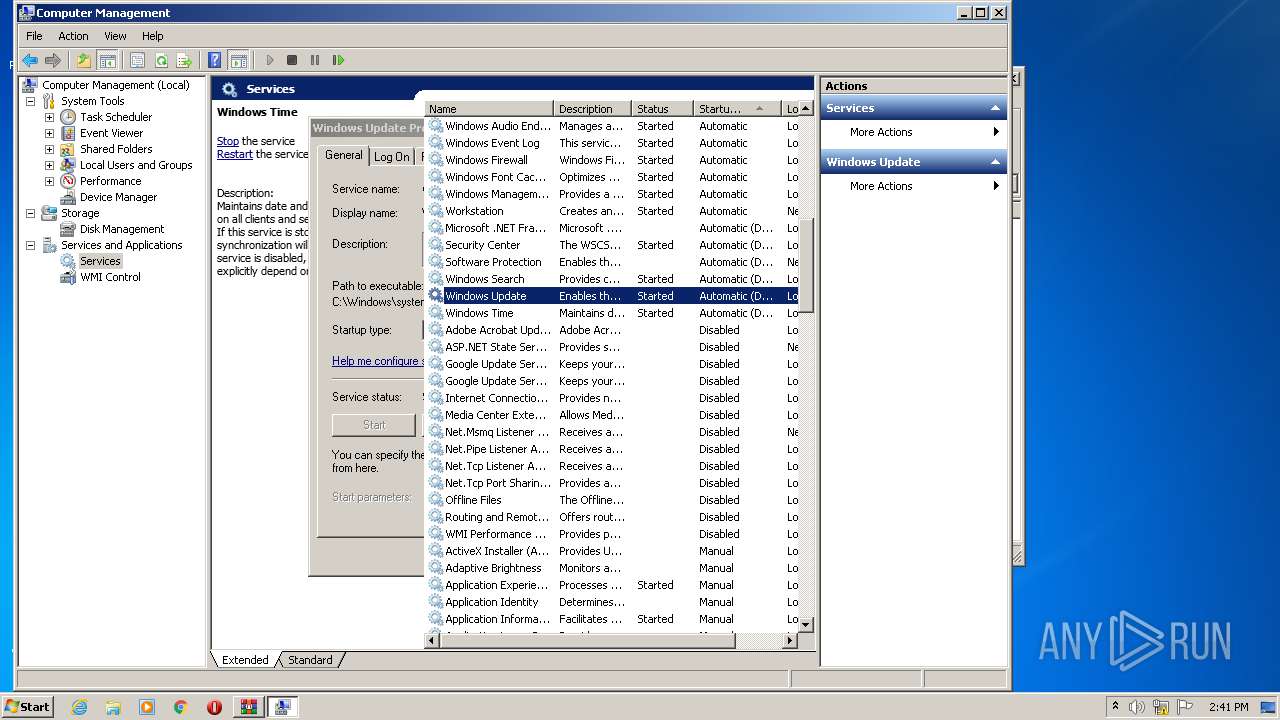Click the Start button in properties dialog
The image size is (1280, 720).
click(374, 425)
